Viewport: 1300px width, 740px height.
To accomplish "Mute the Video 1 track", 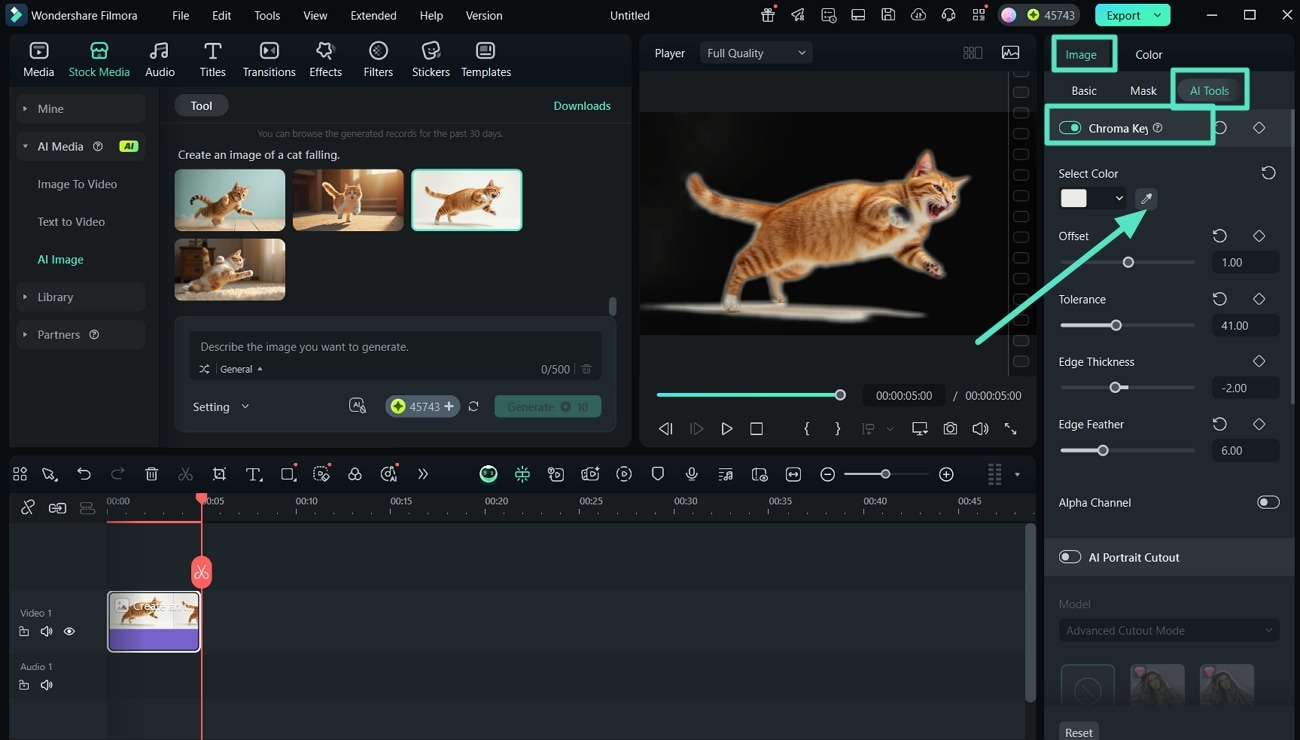I will [x=46, y=631].
